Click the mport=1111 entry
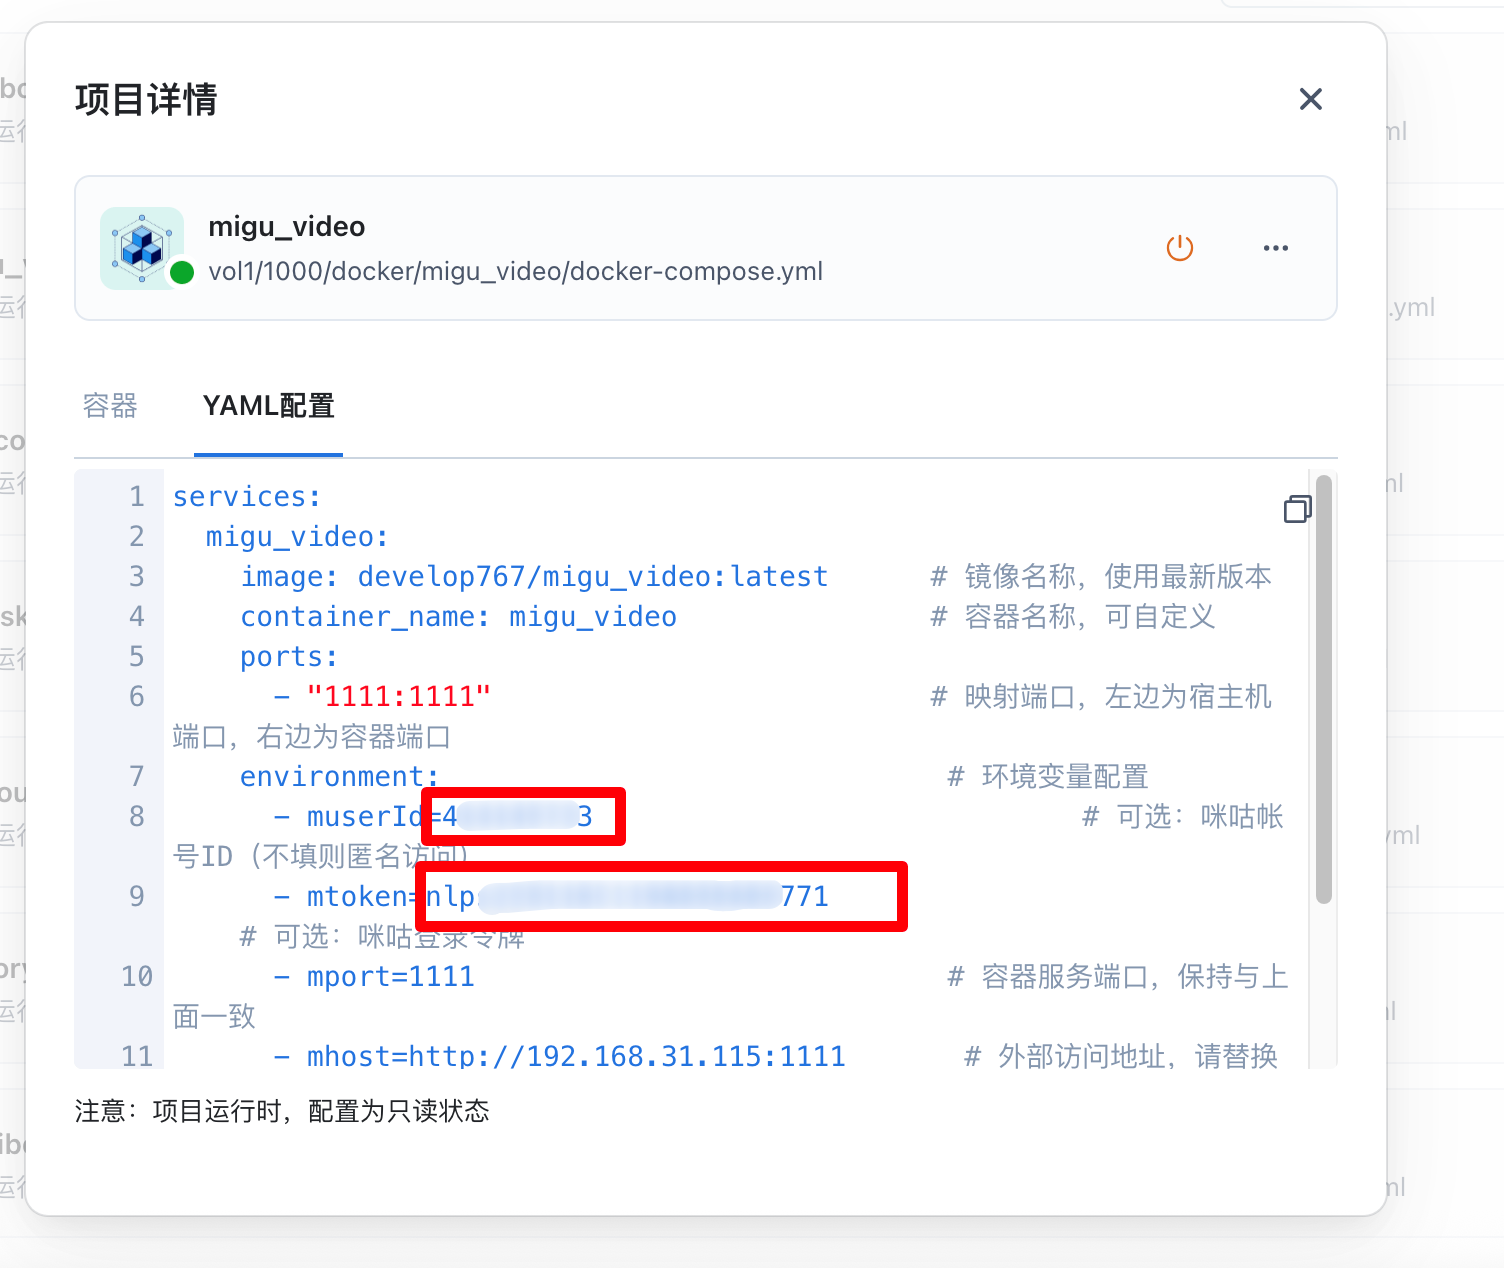The width and height of the screenshot is (1504, 1268). point(390,977)
